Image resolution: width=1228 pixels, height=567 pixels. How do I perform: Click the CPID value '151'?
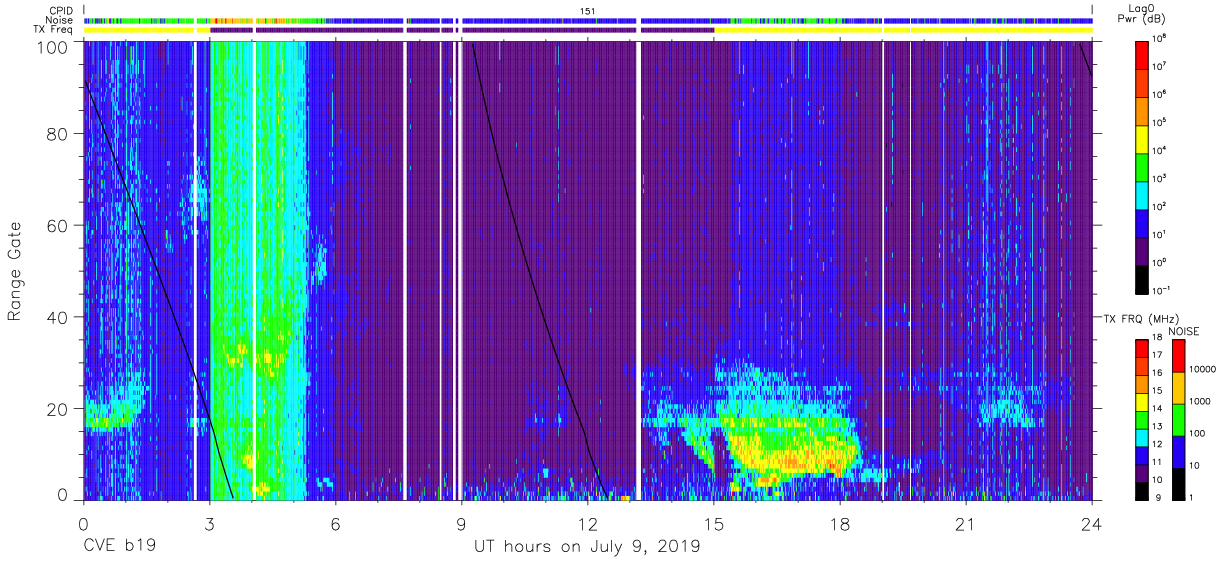[587, 10]
